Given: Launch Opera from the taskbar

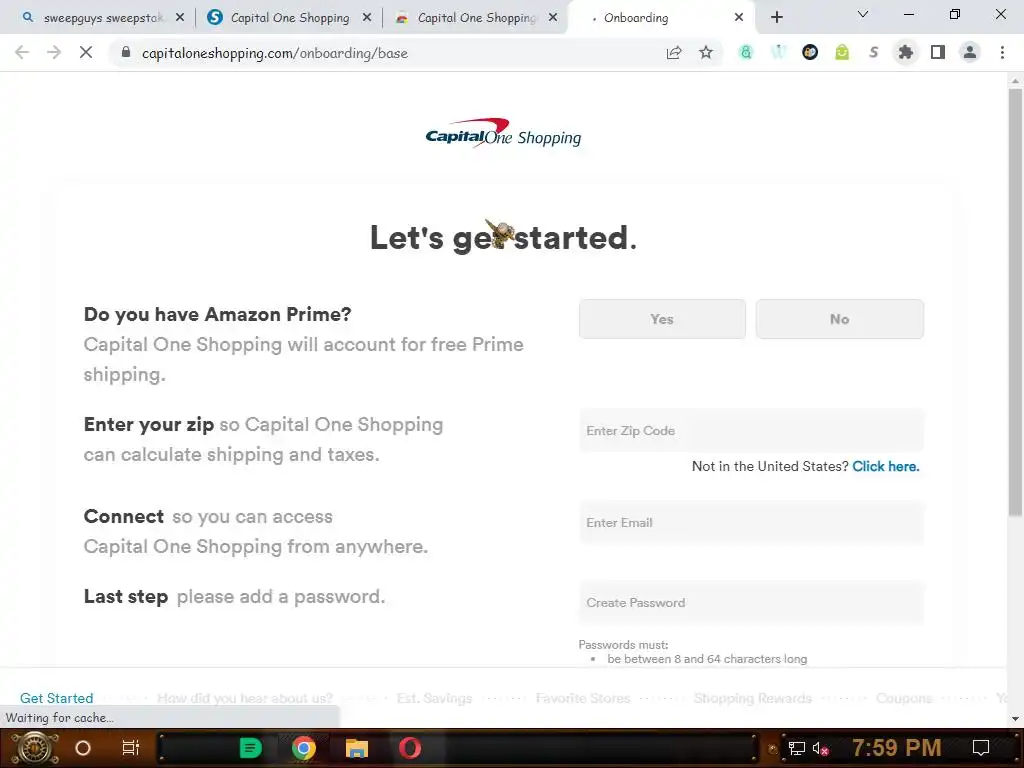Looking at the screenshot, I should click(x=410, y=748).
